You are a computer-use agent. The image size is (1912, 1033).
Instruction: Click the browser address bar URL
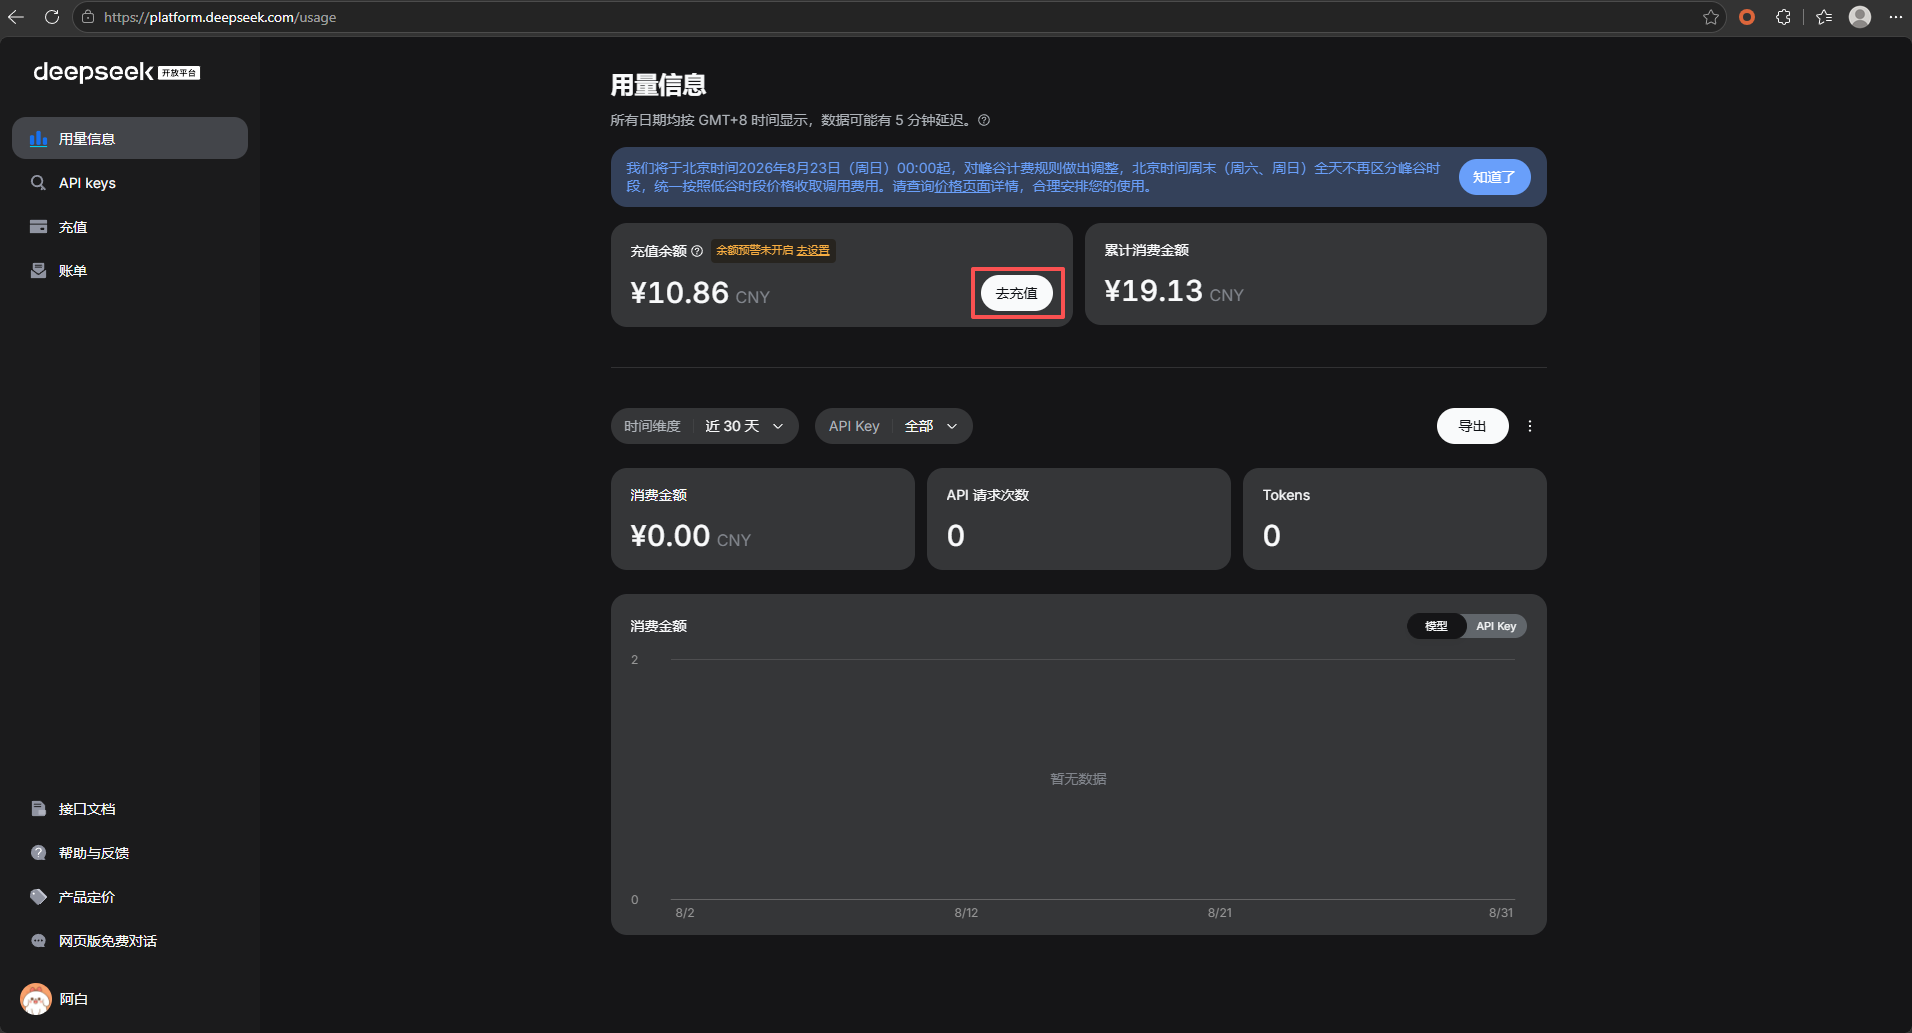coord(220,17)
